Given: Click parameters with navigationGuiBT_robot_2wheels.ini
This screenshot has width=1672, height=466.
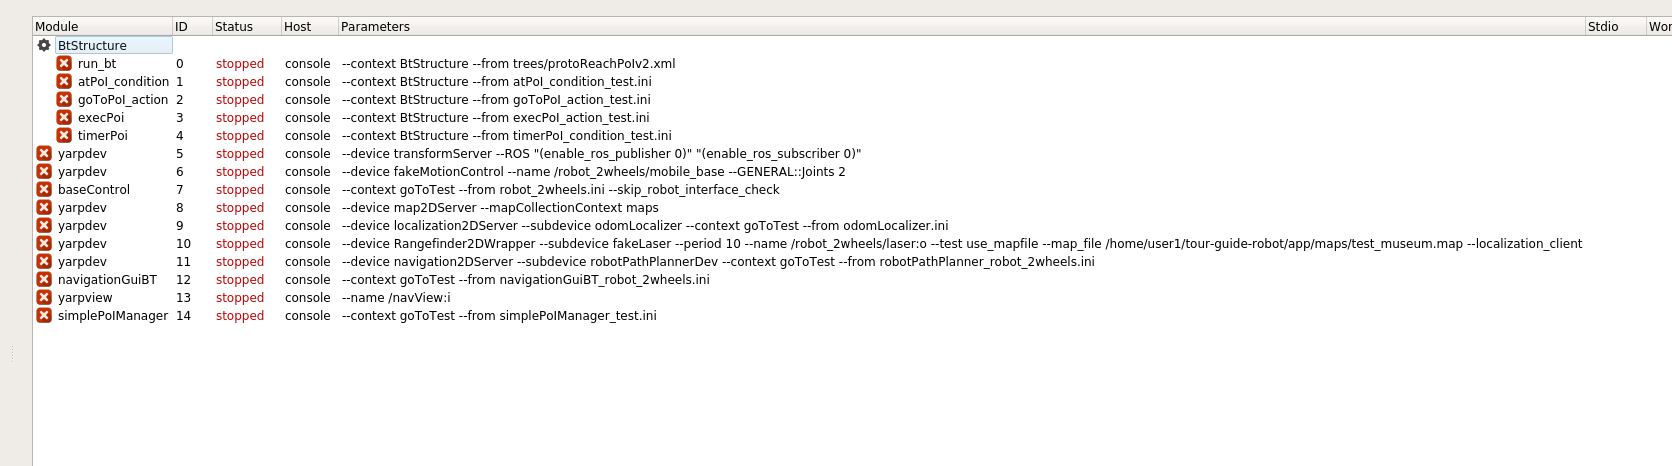Looking at the screenshot, I should [526, 279].
